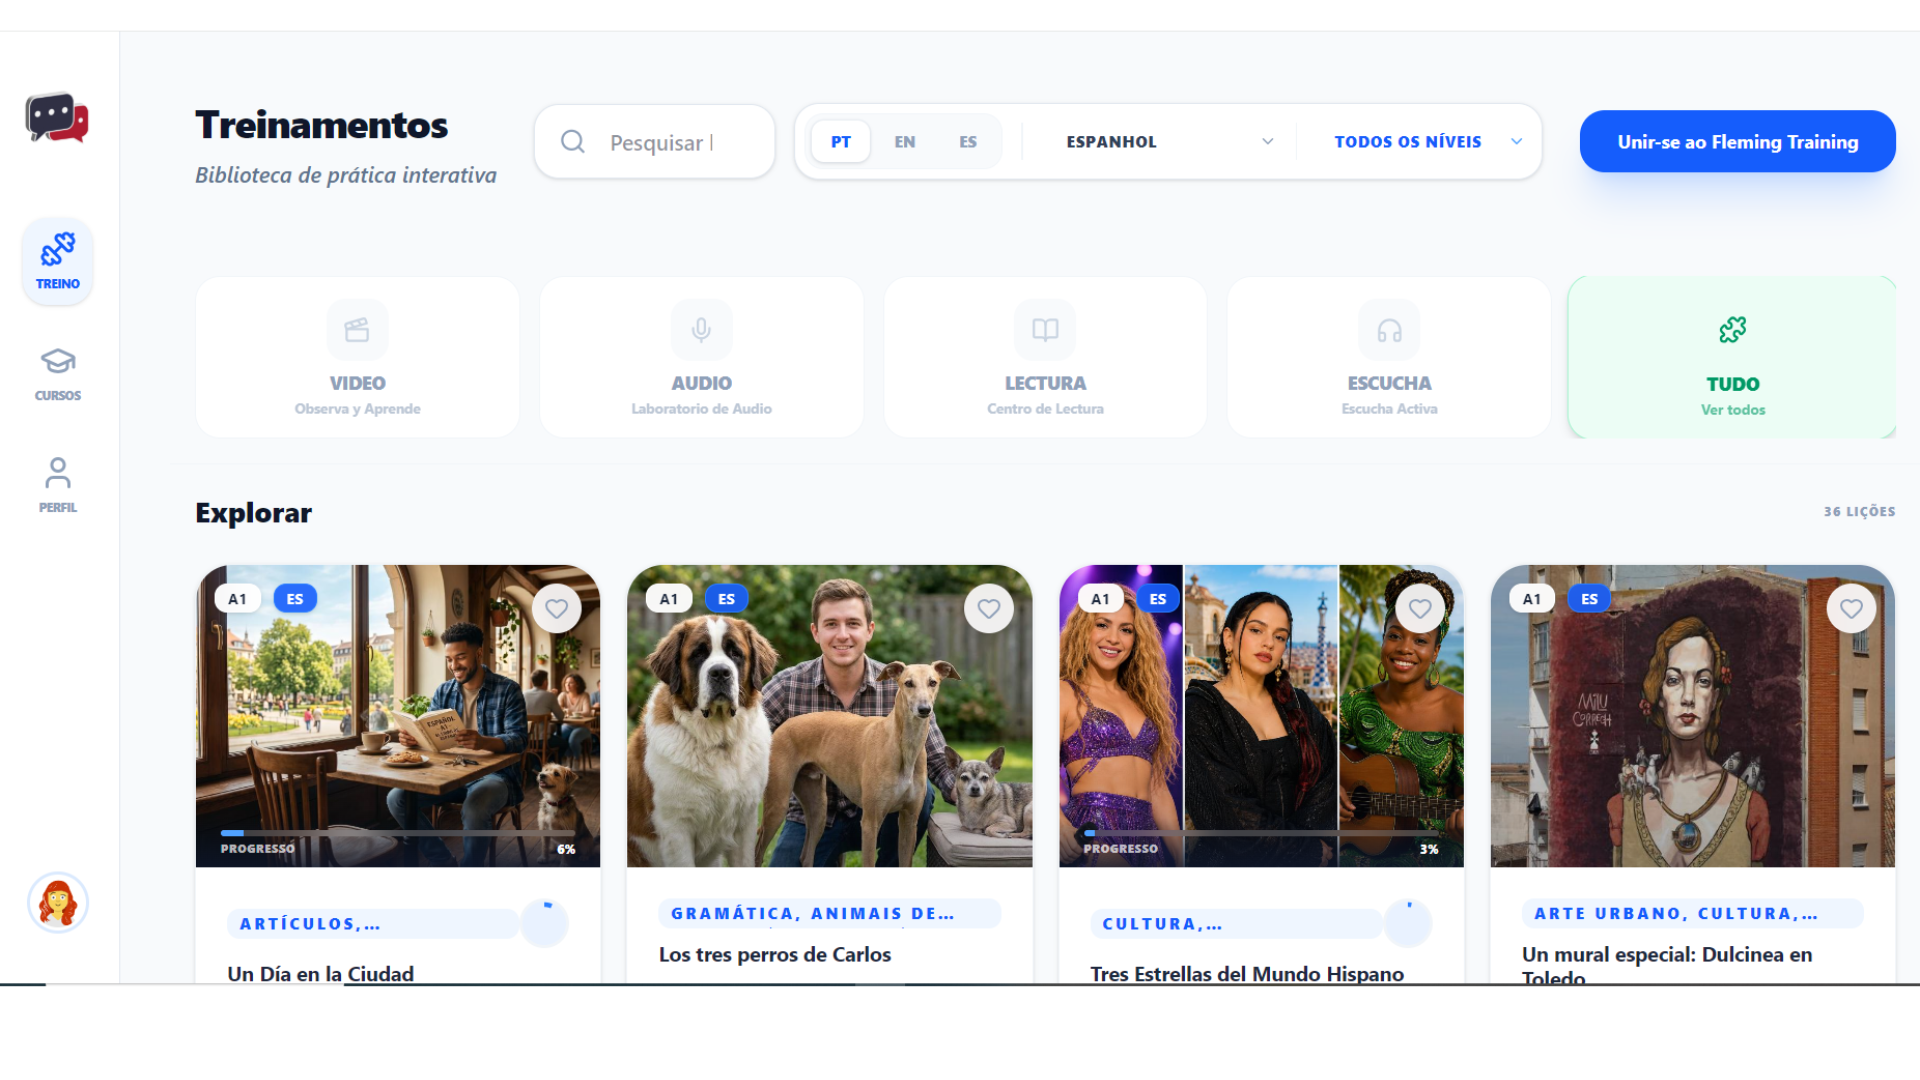Click the search magnifier icon

pos(573,142)
